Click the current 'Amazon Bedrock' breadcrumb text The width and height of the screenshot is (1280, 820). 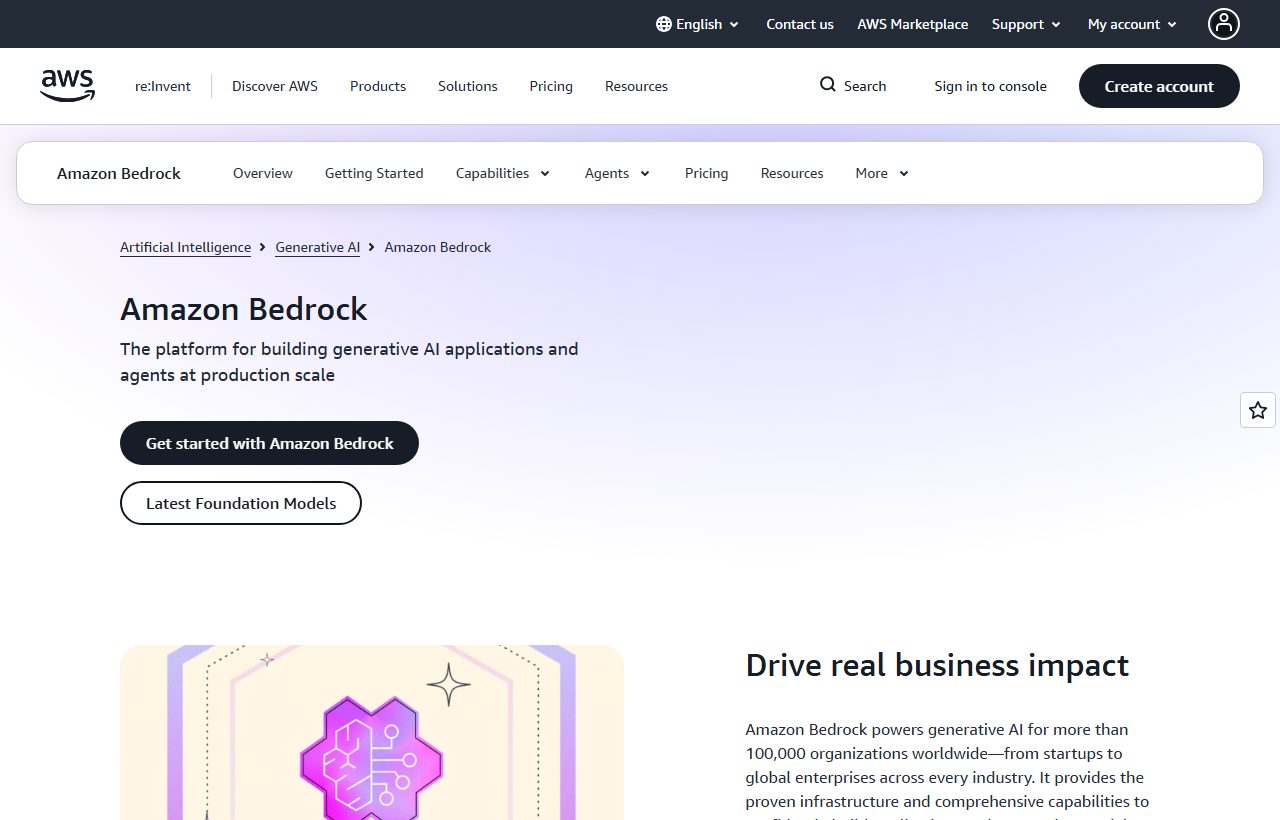pyautogui.click(x=438, y=247)
